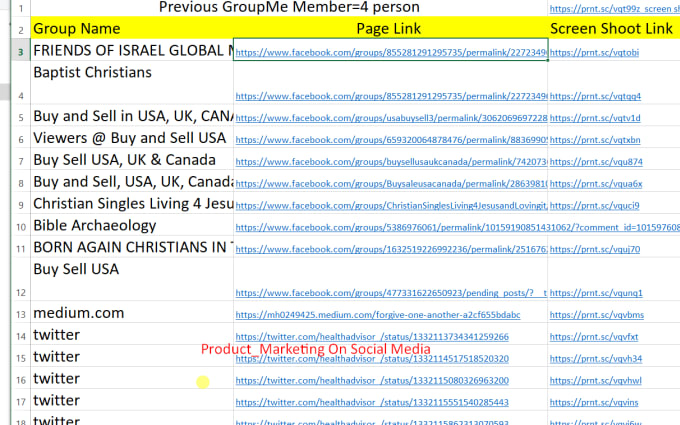Open the prnt.sc/vqtobi screenshot link

click(x=594, y=52)
